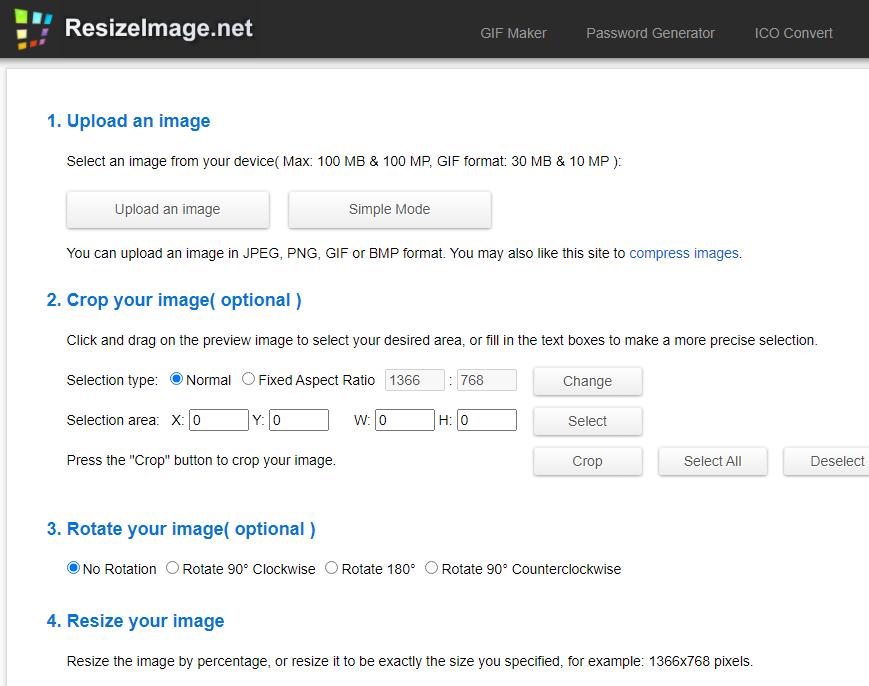
Task: Go to ICO Convert in navigation
Action: pos(793,33)
